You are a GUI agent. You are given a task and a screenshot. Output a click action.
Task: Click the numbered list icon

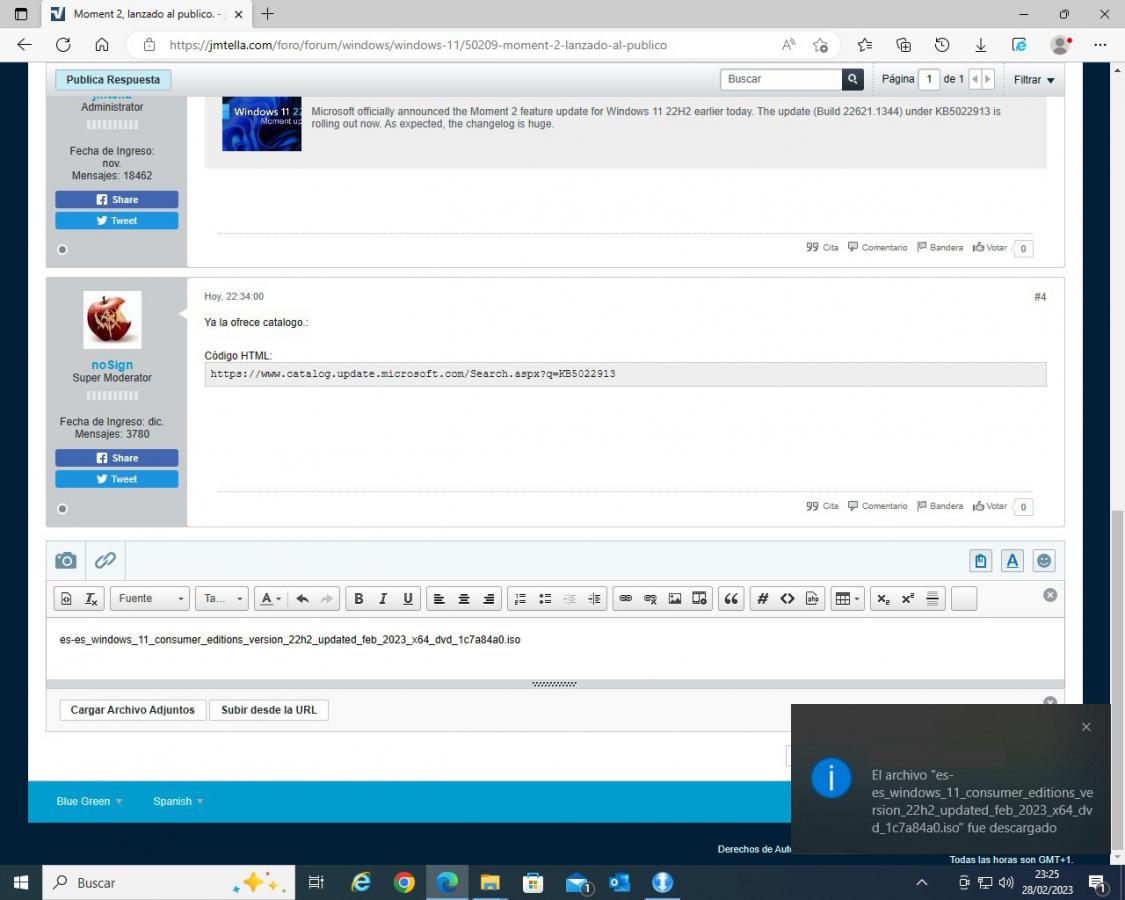coord(520,599)
